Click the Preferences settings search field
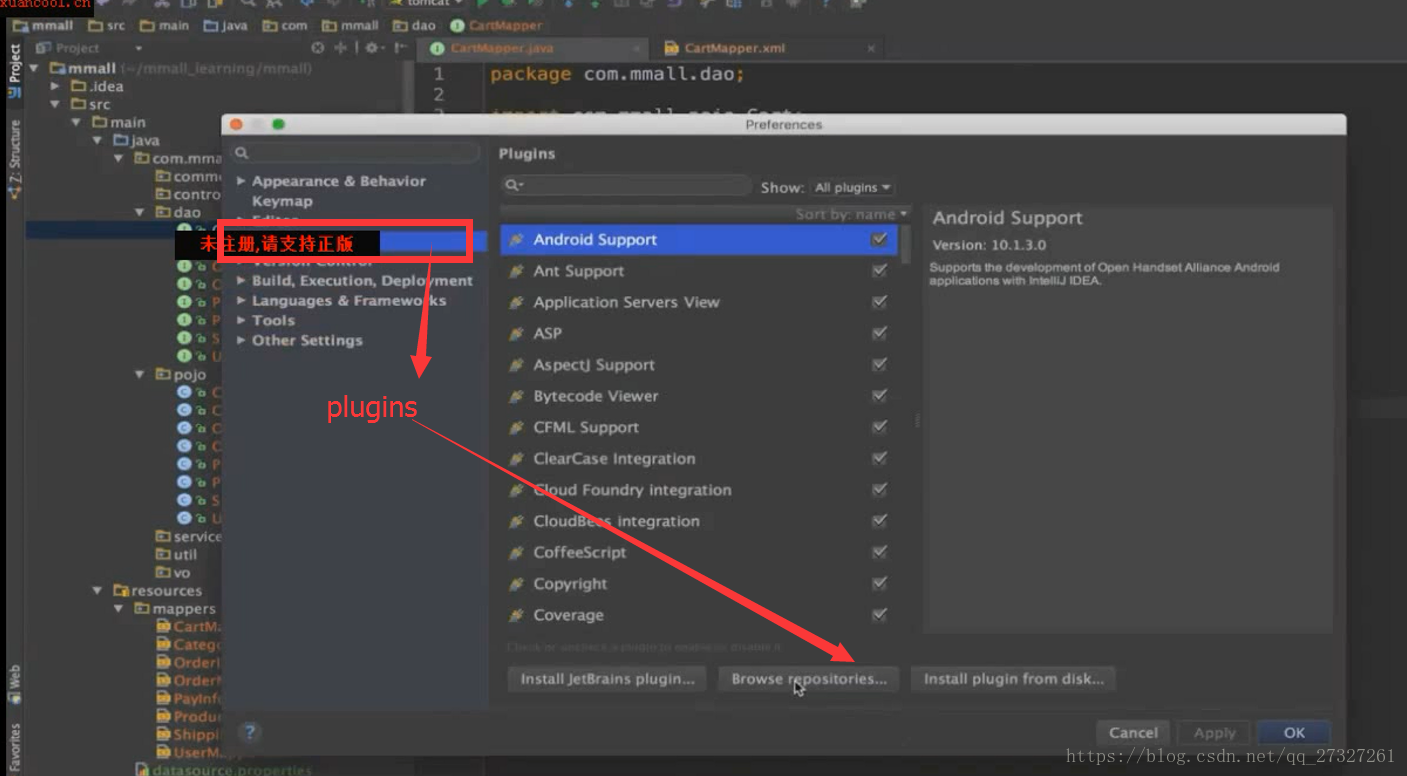The height and width of the screenshot is (776, 1407). [x=355, y=153]
